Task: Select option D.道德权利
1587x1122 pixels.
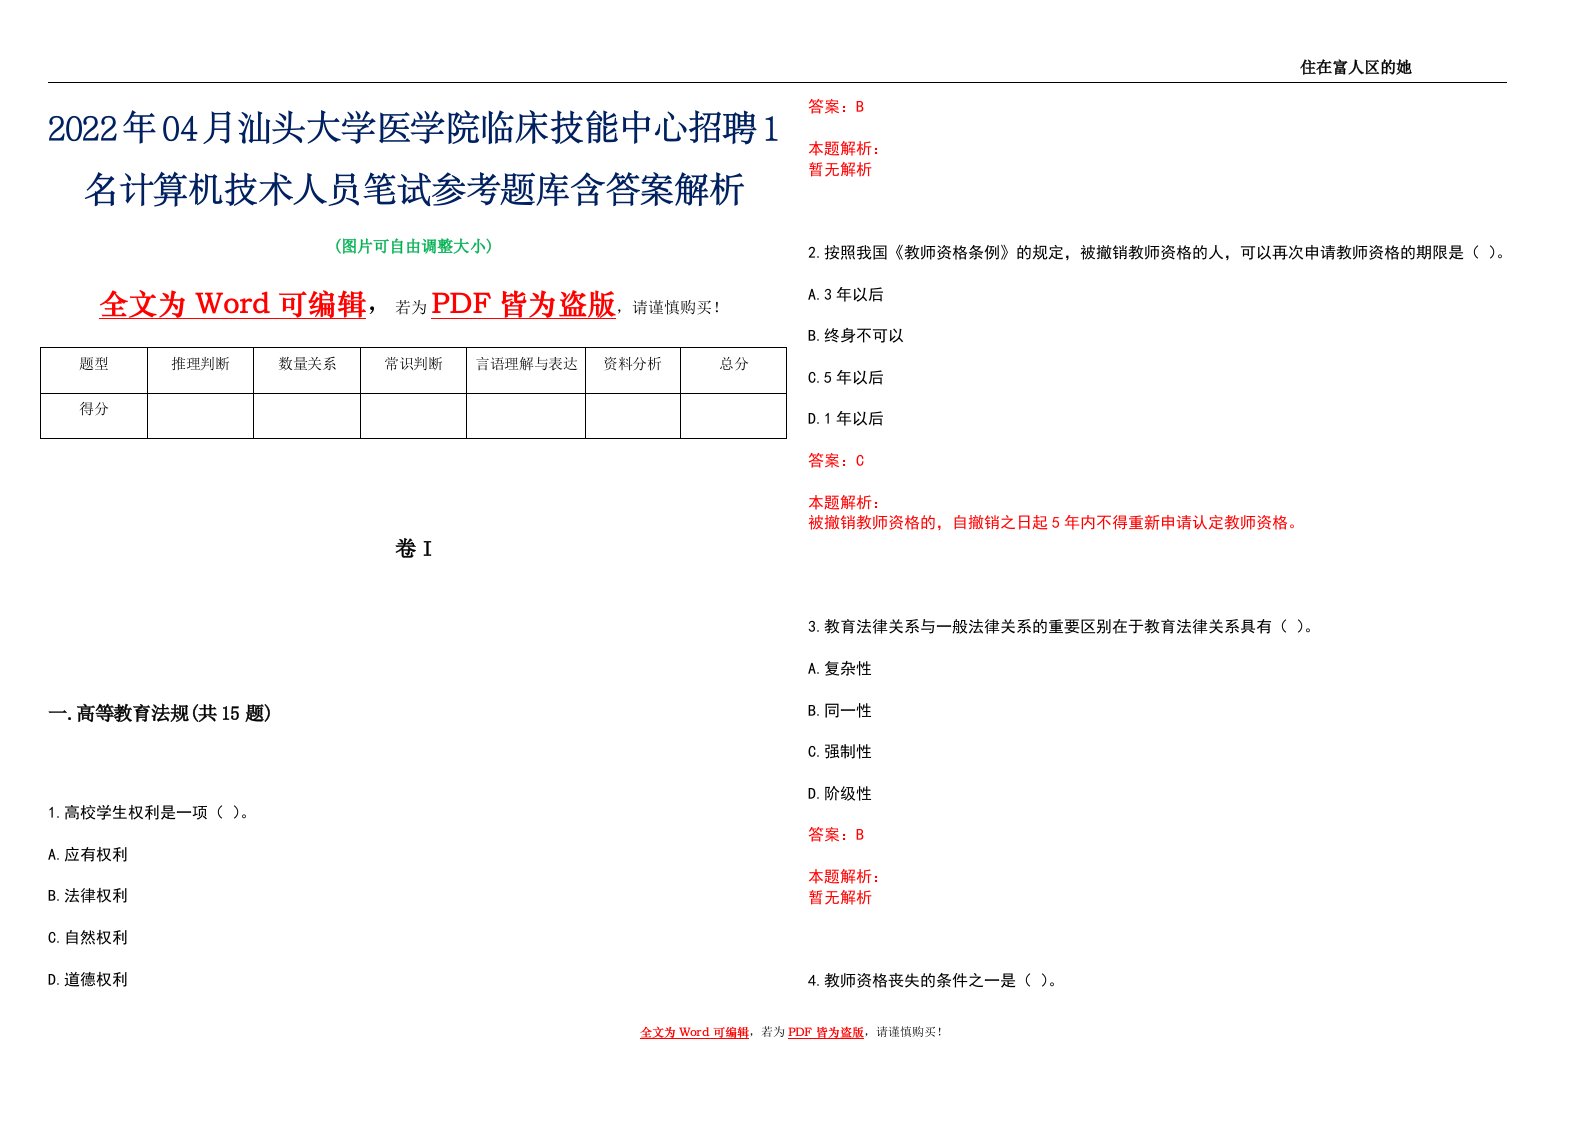Action: (x=88, y=979)
